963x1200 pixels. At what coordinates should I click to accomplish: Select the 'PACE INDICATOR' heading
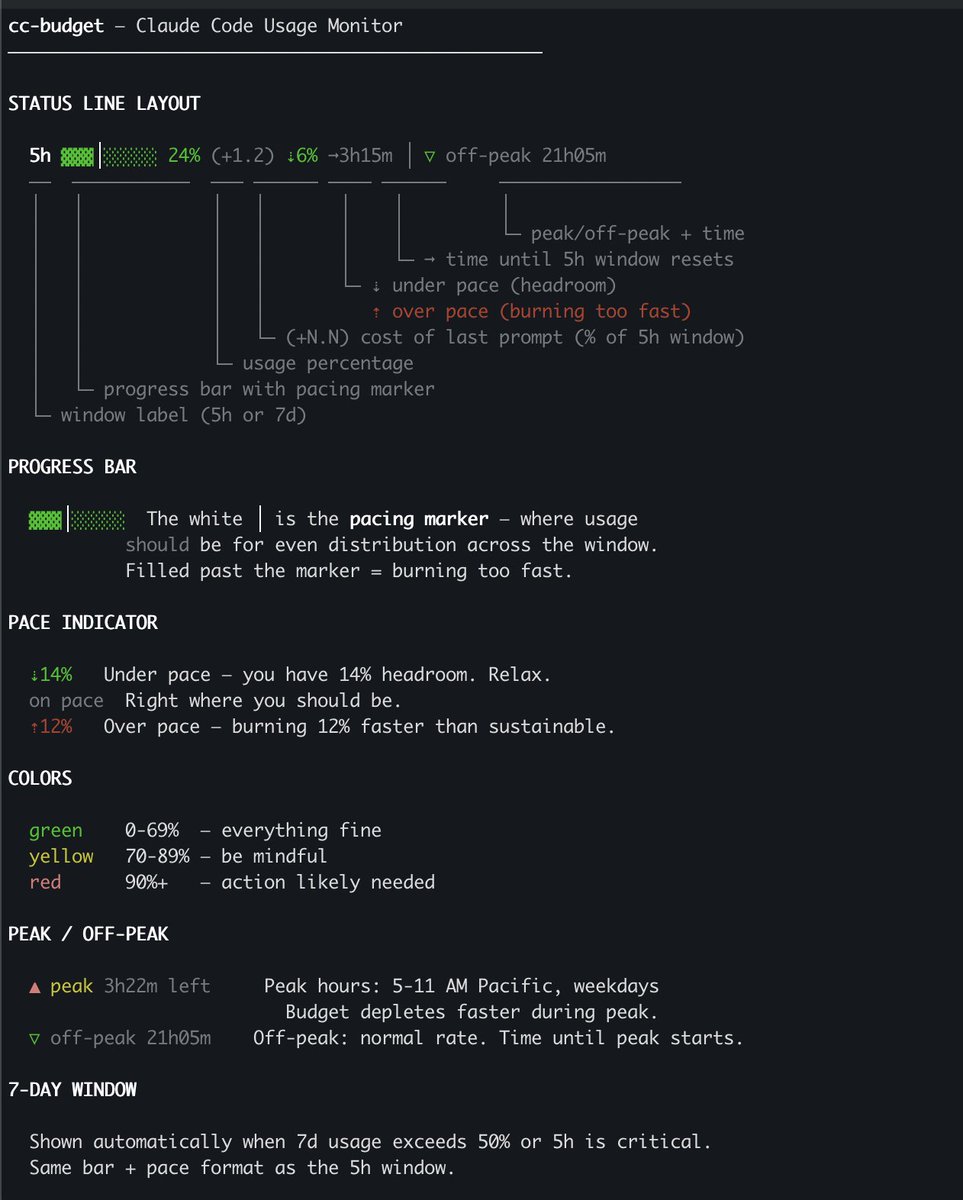click(x=83, y=622)
